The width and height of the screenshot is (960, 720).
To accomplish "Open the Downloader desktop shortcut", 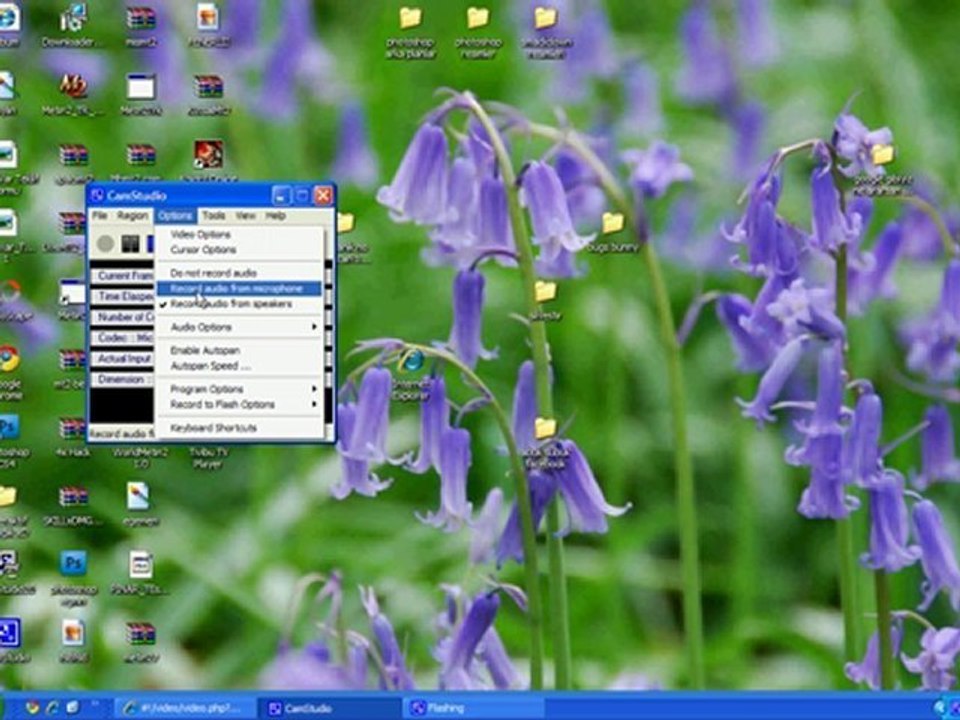I will (x=73, y=20).
